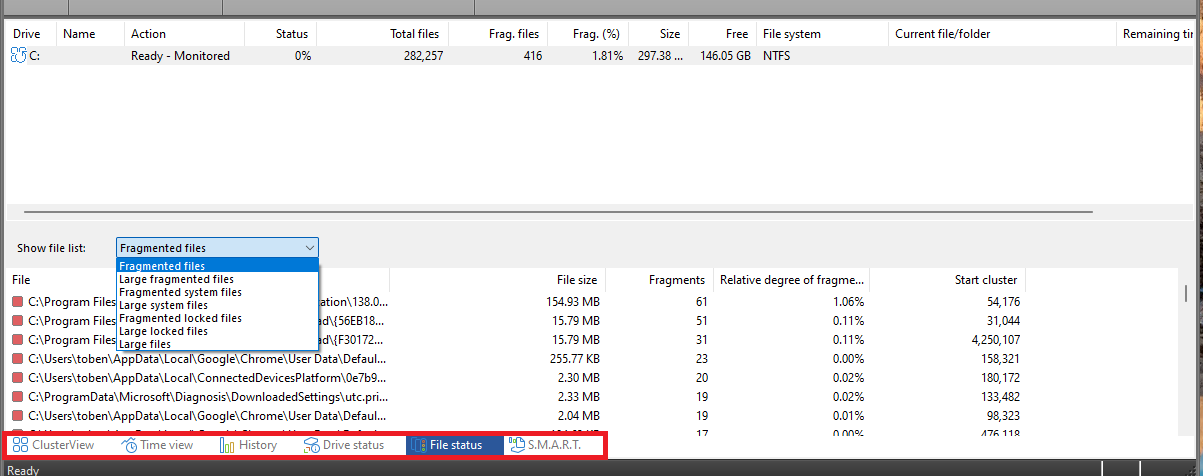This screenshot has height=476, width=1203.
Task: Click the 'Ready - Monitored' action cell
Action: [x=180, y=56]
